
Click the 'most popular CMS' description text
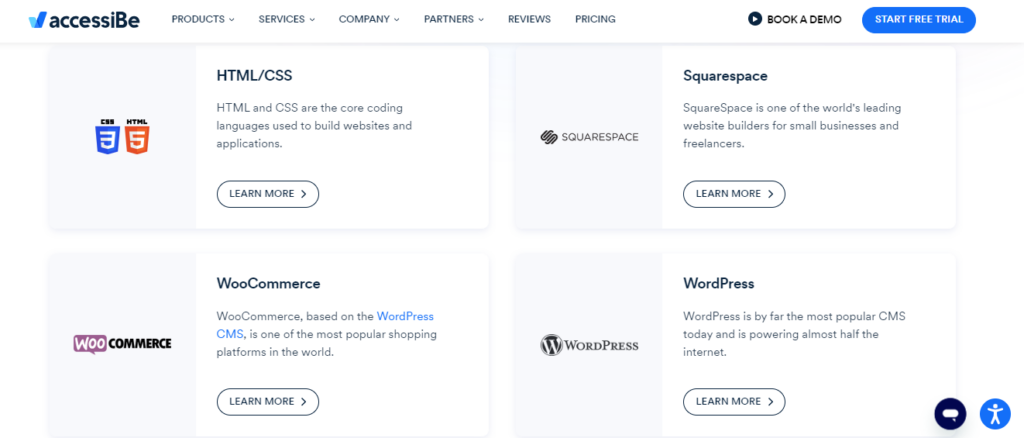(x=794, y=334)
